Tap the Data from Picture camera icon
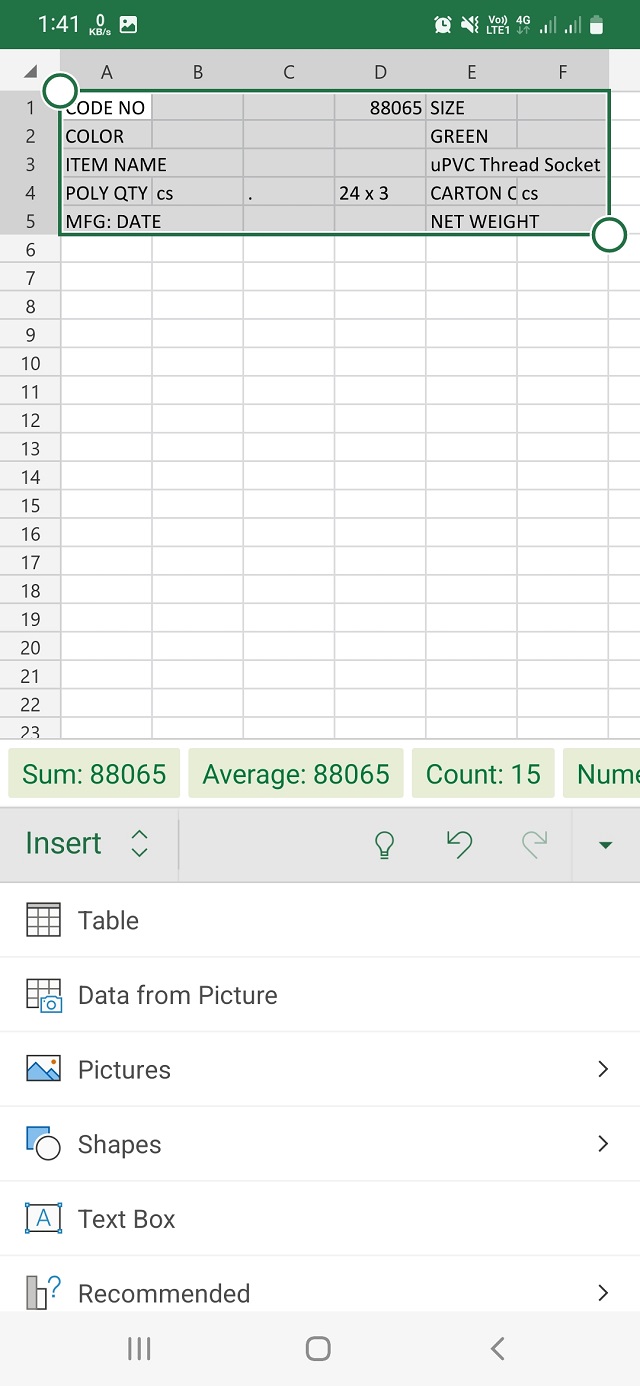 pyautogui.click(x=43, y=995)
